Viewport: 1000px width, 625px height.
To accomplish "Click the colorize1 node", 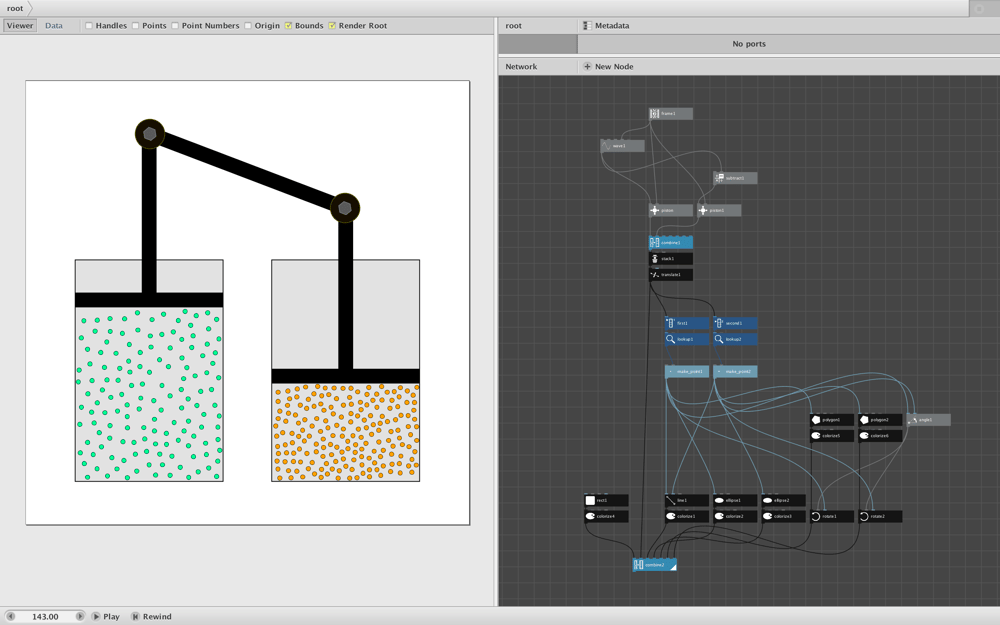I will (x=687, y=517).
